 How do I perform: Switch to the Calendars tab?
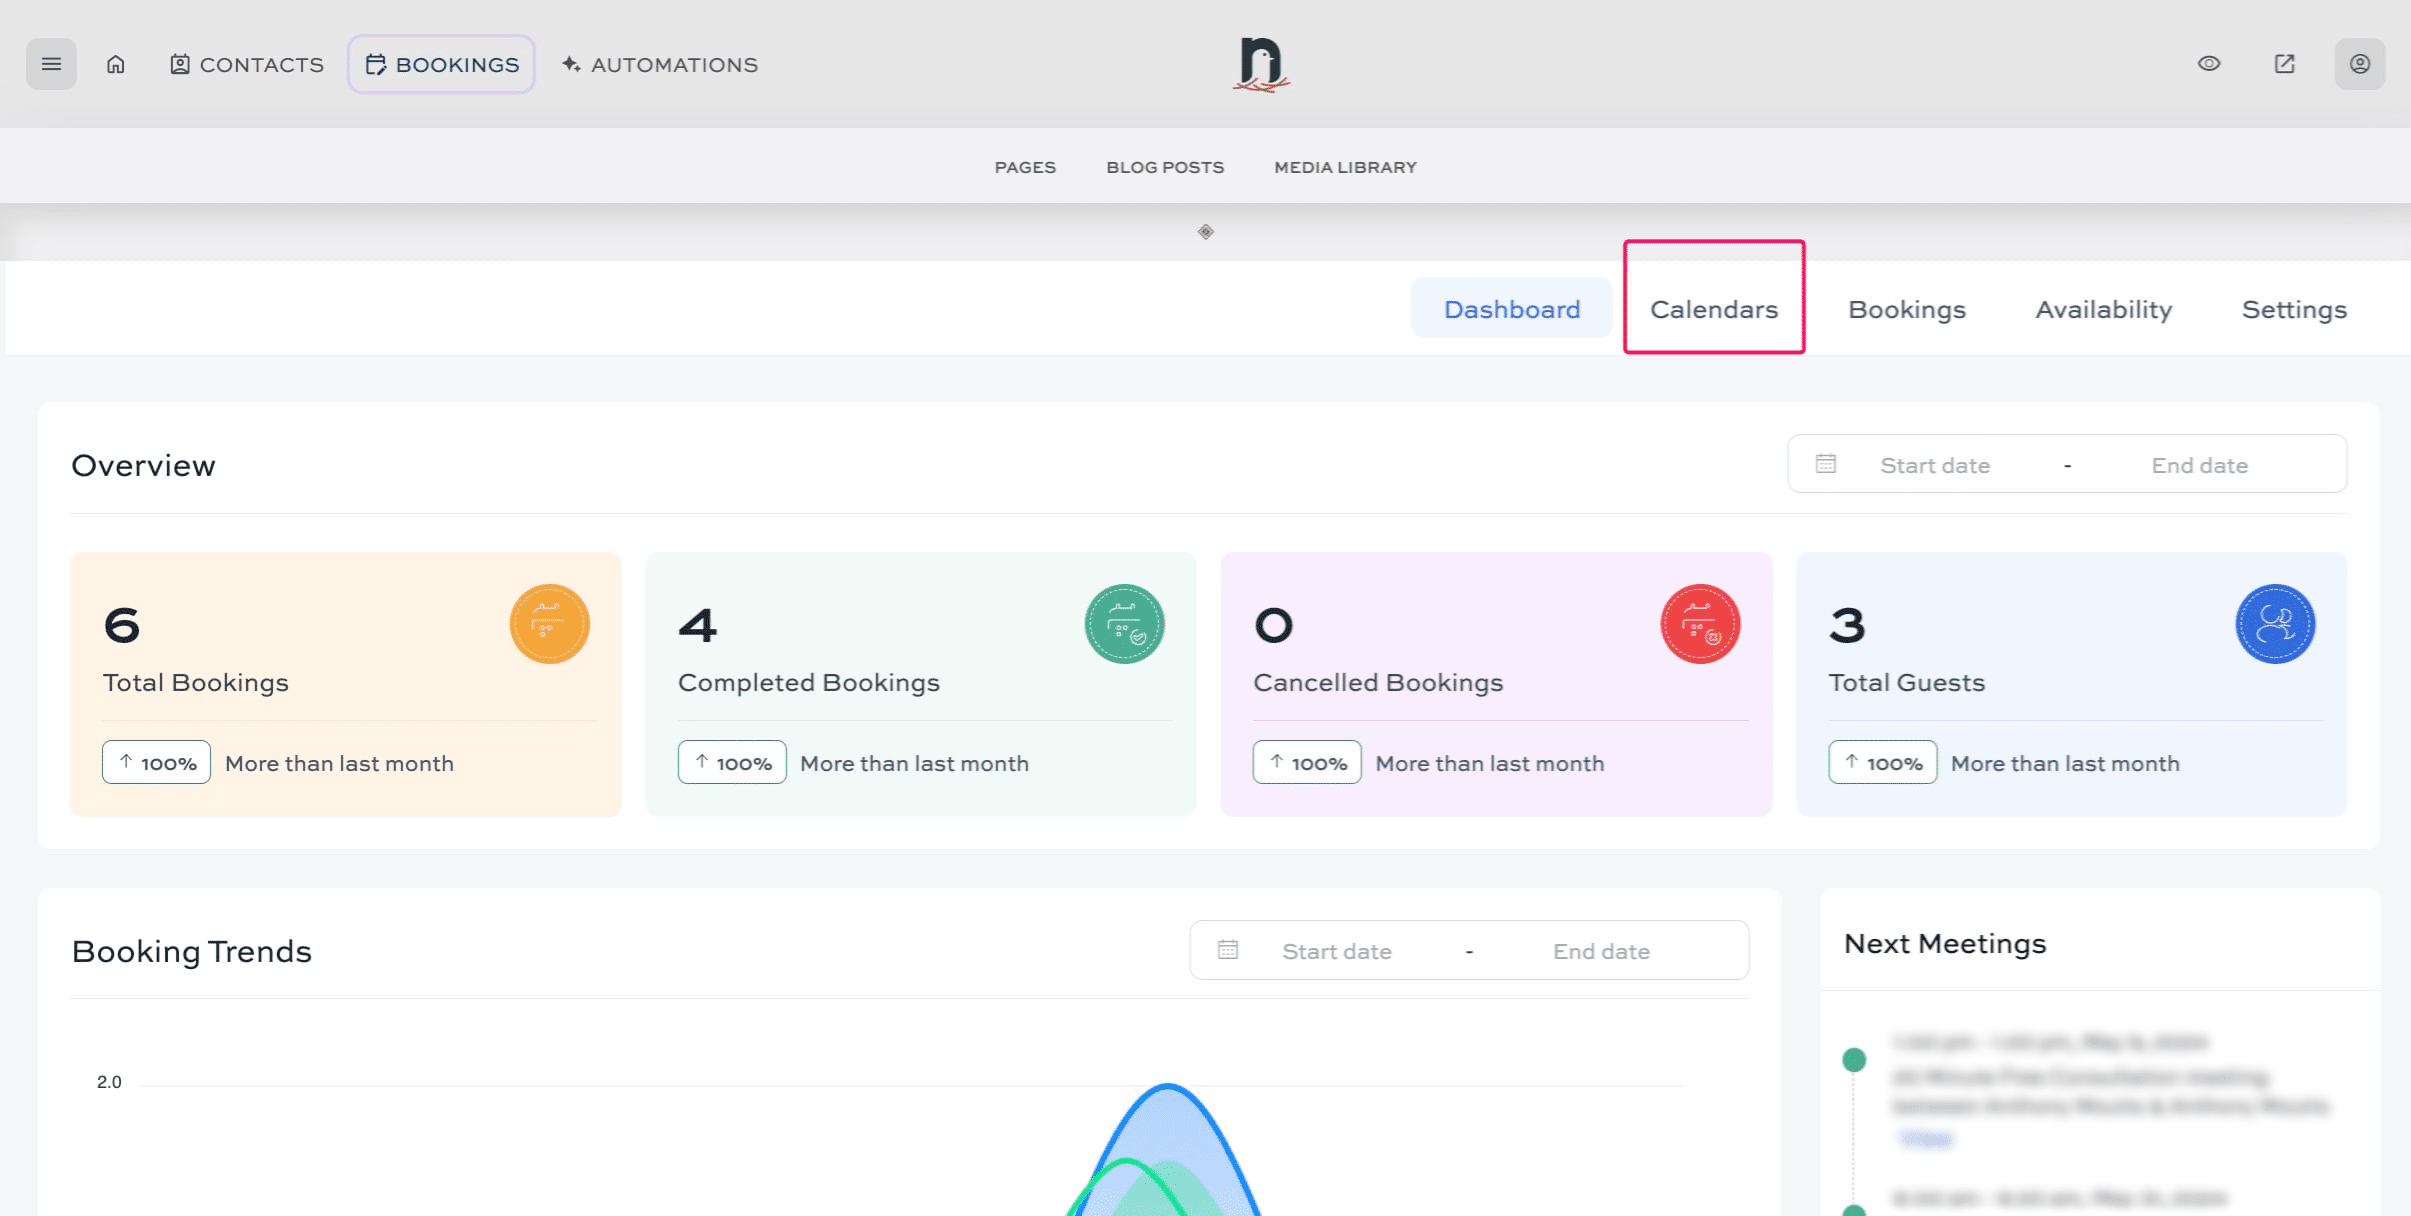(1713, 309)
